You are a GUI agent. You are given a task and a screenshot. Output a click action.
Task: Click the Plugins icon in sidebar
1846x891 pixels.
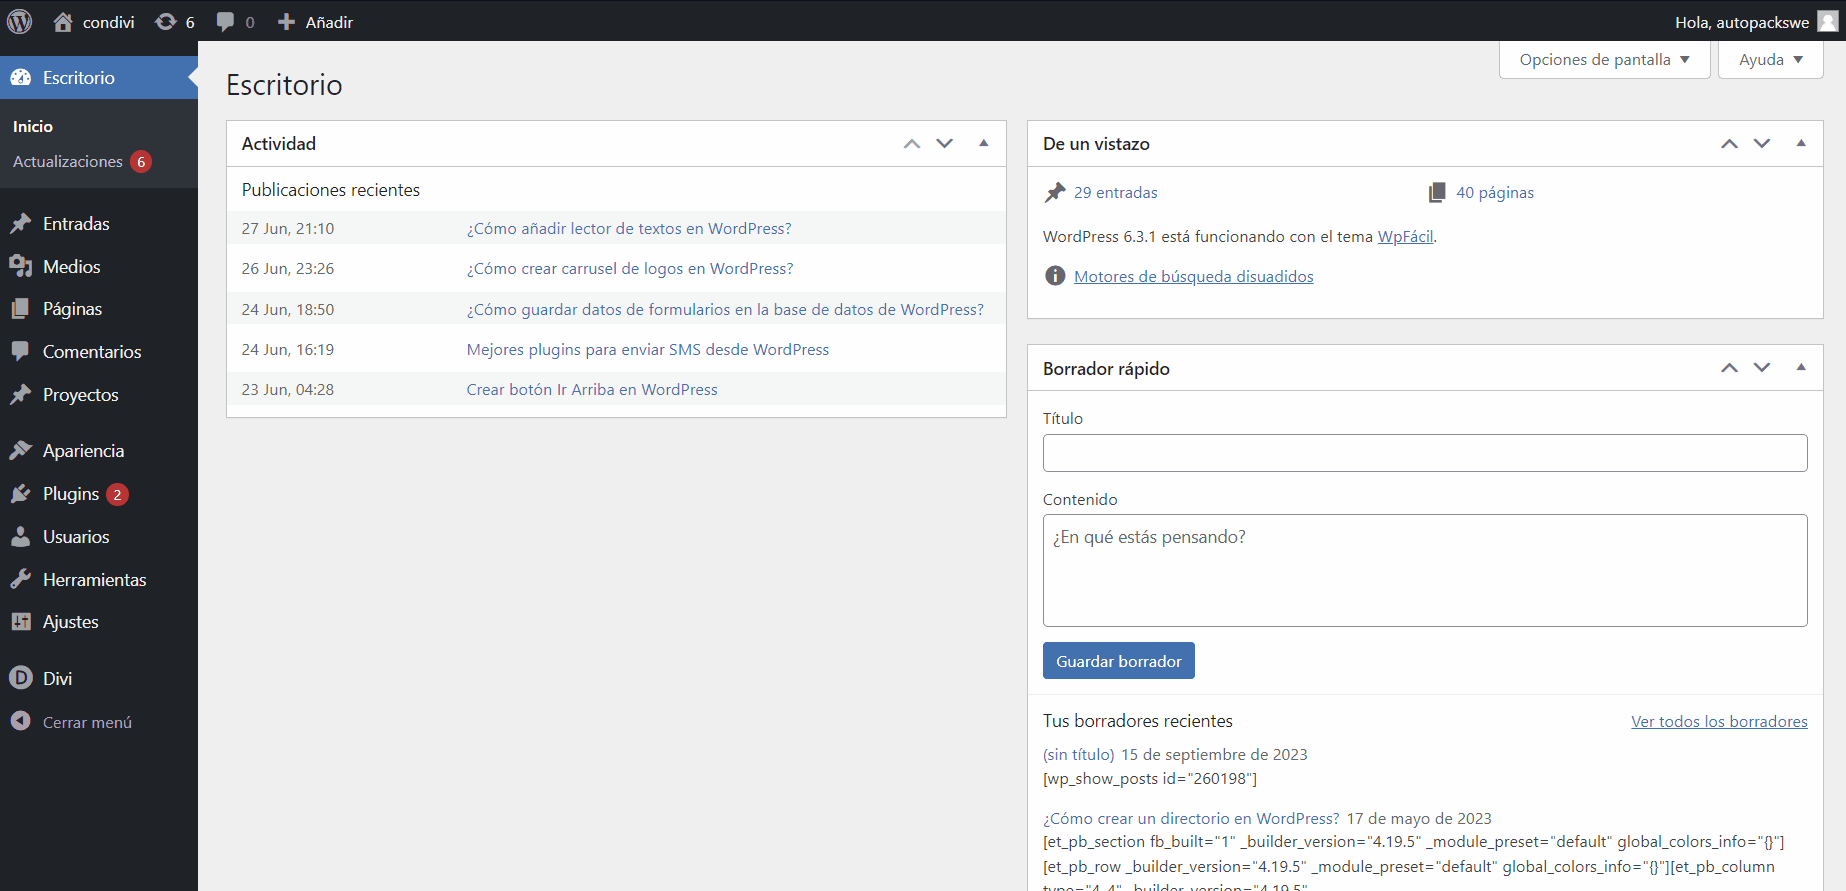coord(21,494)
